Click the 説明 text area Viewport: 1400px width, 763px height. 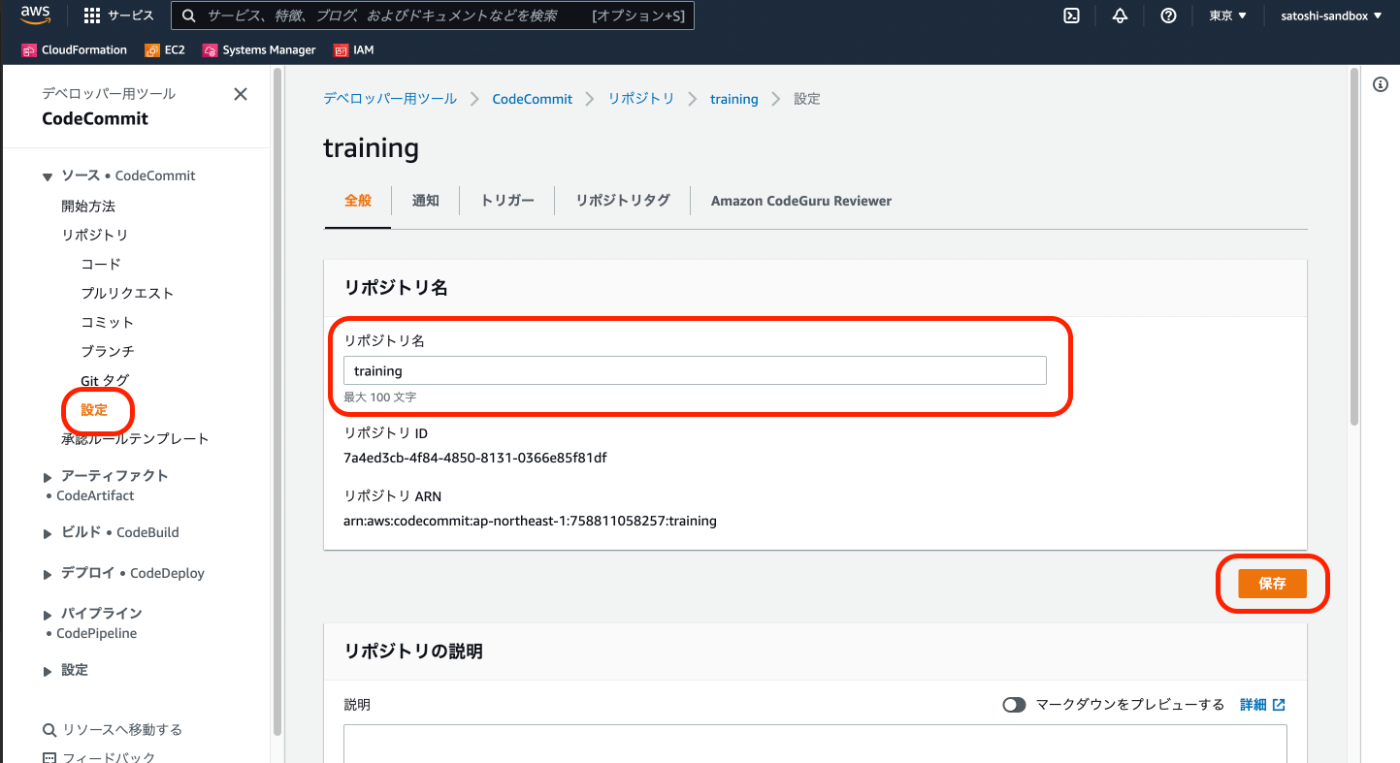coord(815,743)
